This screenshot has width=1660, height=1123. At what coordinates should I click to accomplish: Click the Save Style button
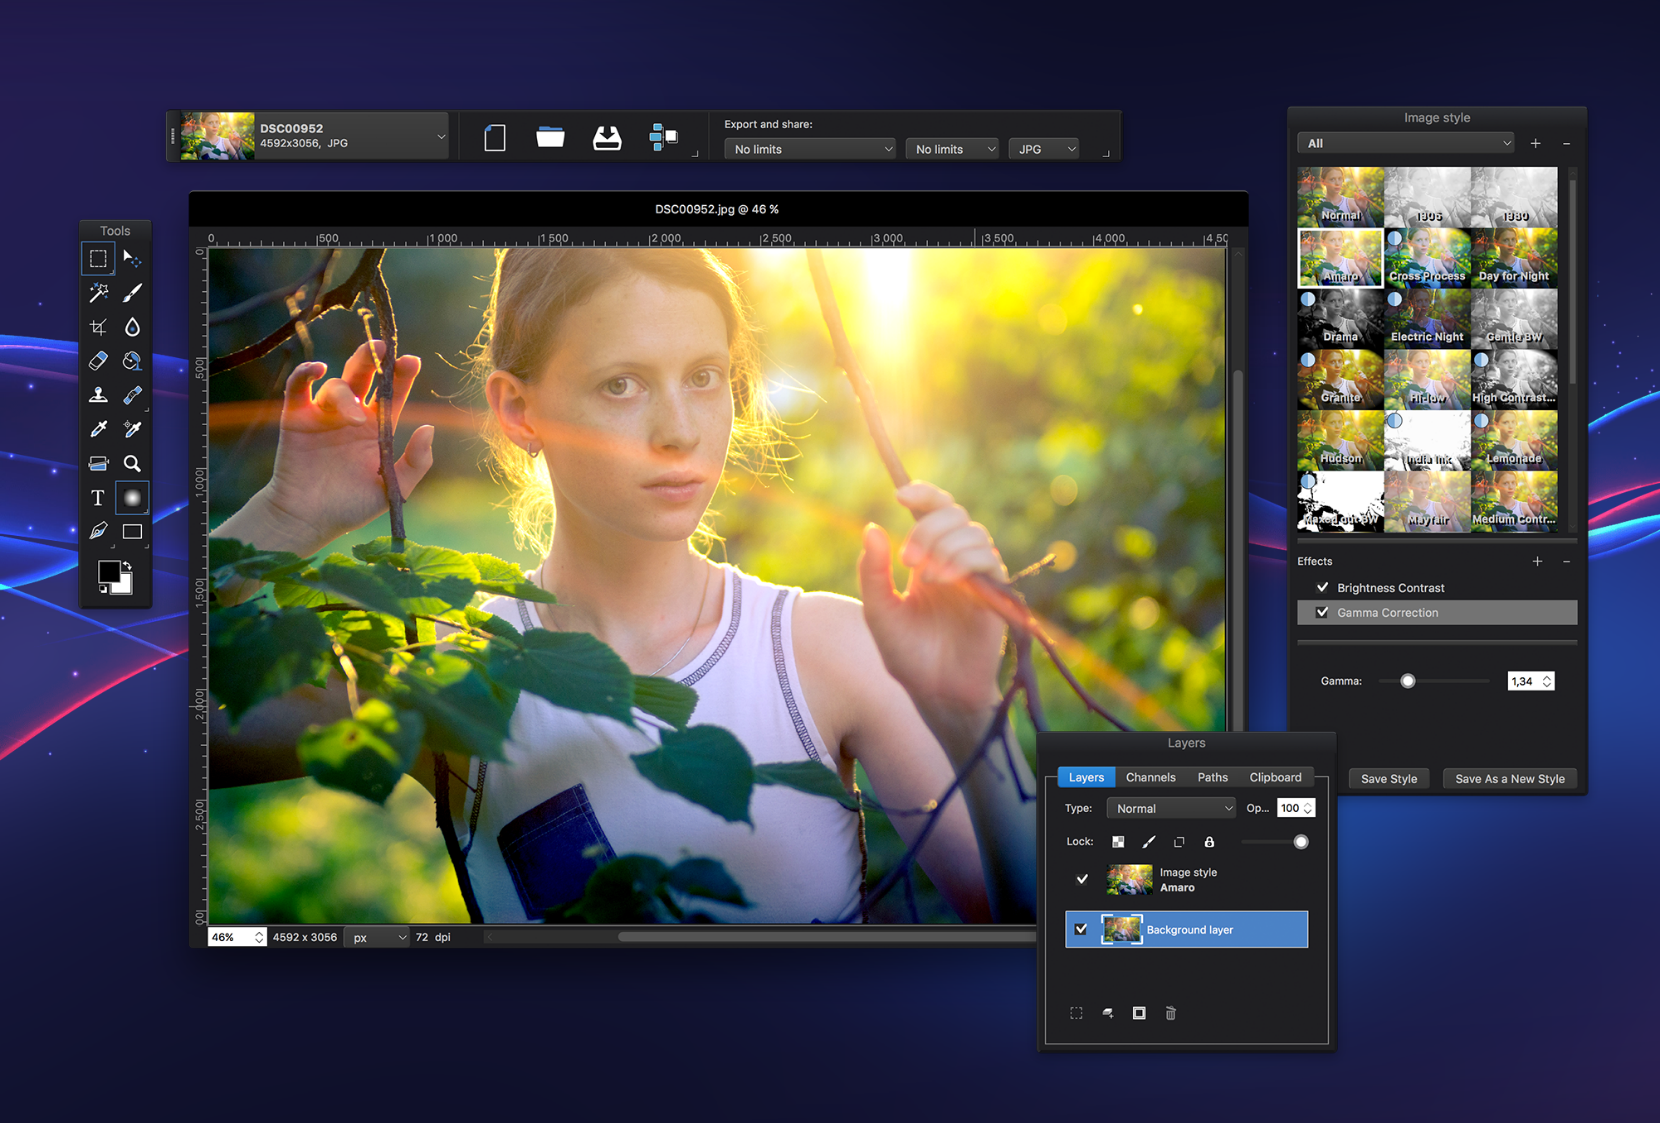coord(1388,778)
